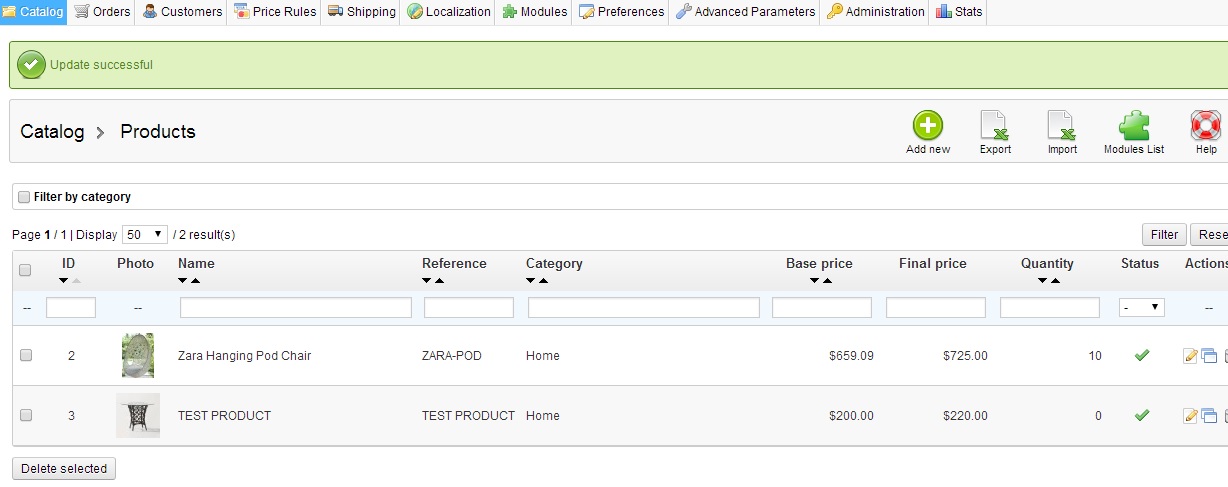
Task: Open the Customers tab
Action: click(x=182, y=12)
